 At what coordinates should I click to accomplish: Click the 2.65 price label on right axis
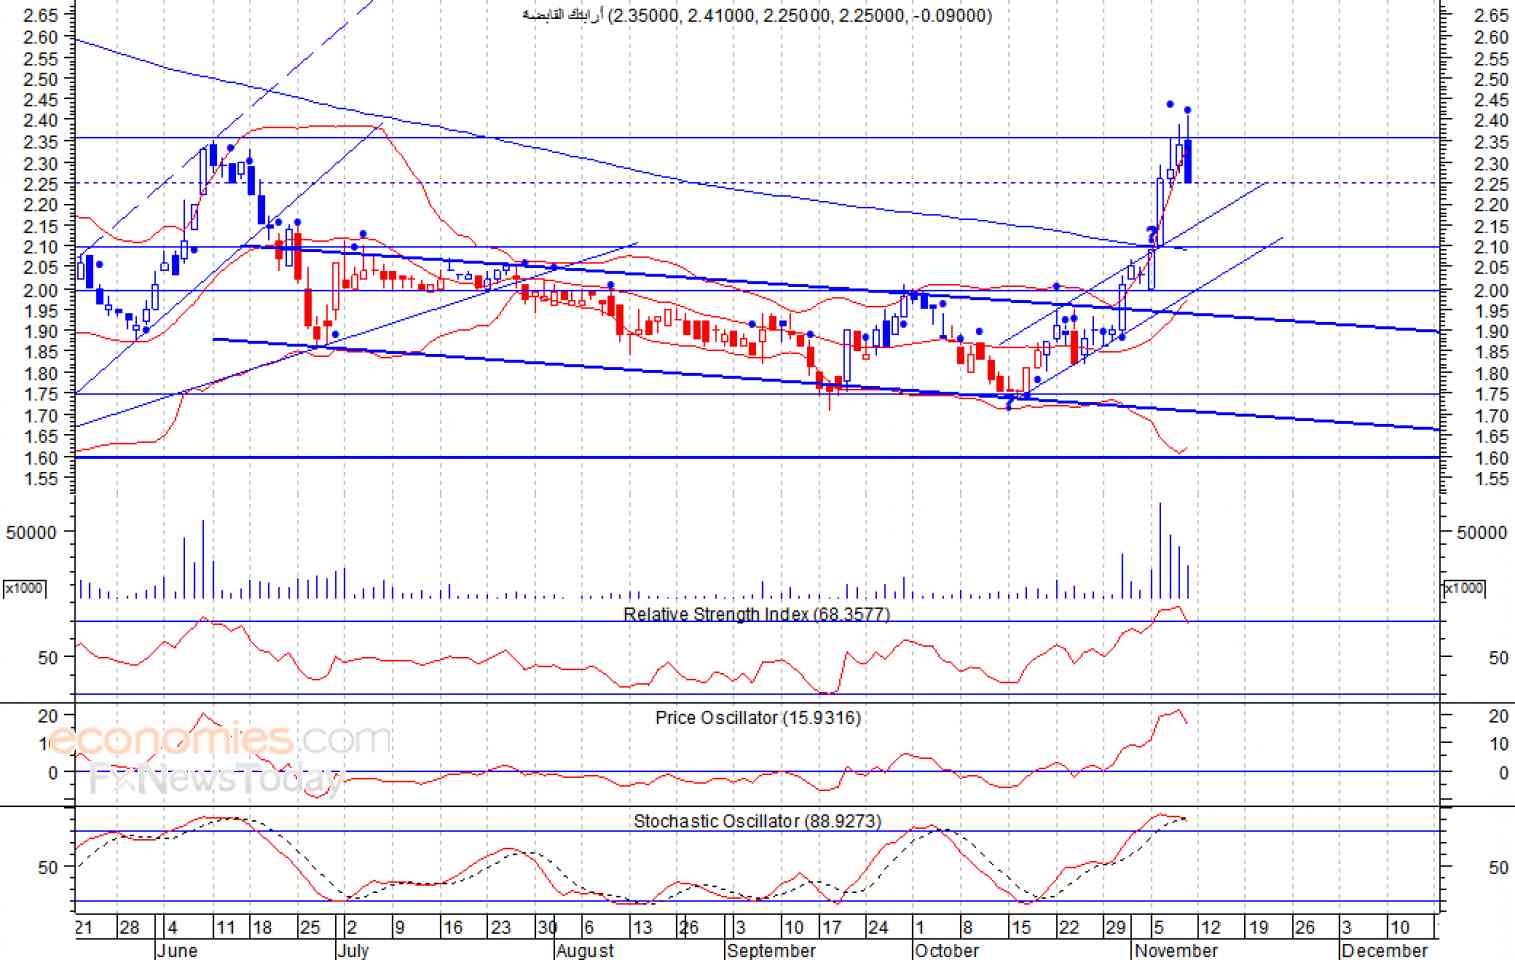[1492, 16]
